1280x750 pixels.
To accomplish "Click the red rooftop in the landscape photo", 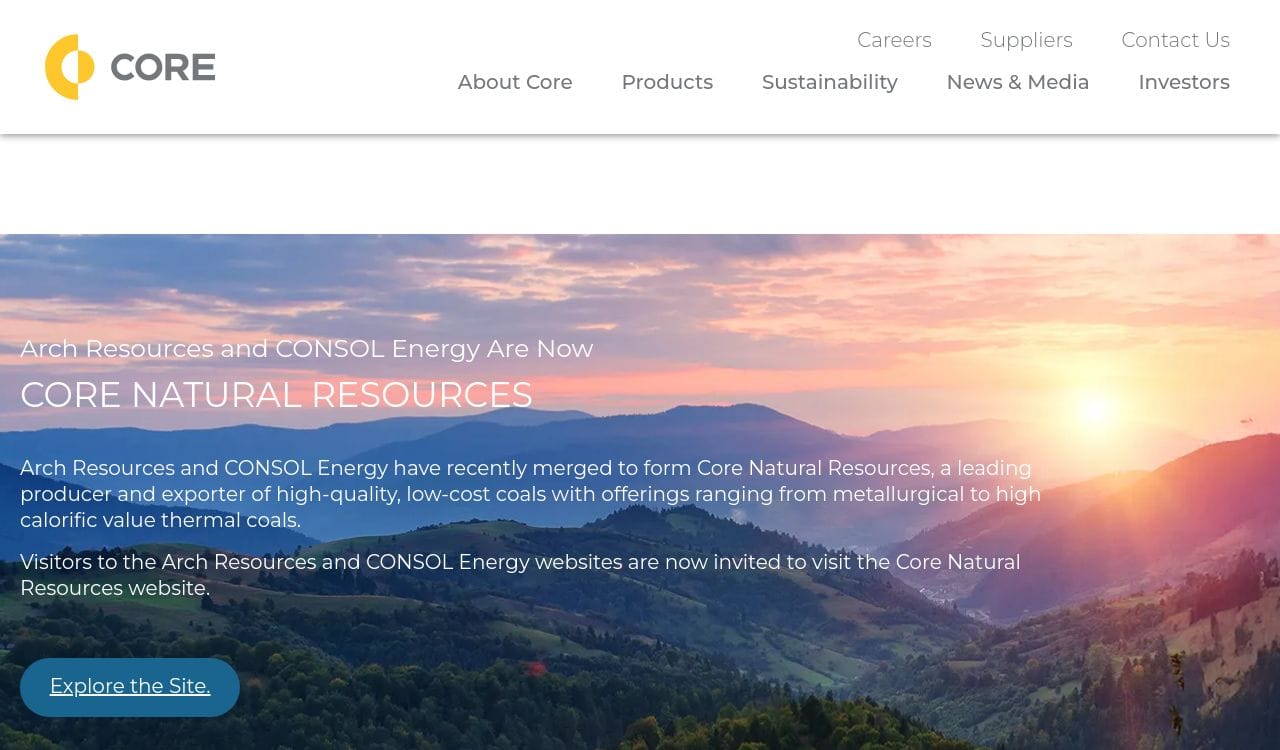I will (537, 668).
